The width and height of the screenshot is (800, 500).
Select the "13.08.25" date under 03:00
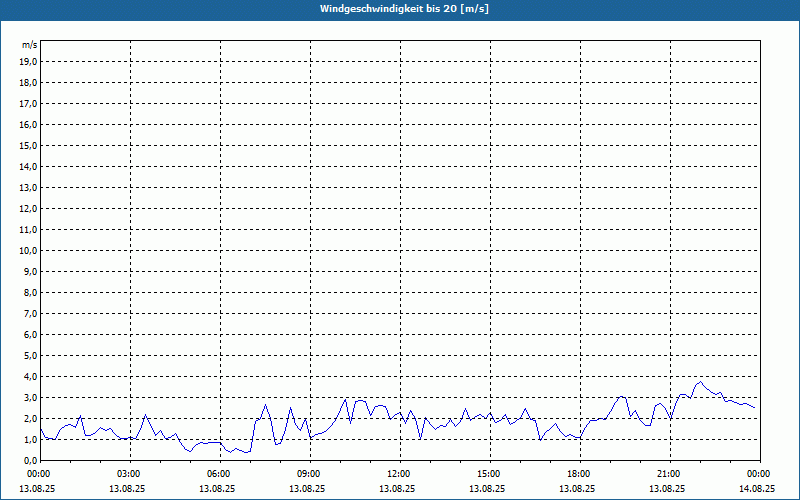pos(127,488)
